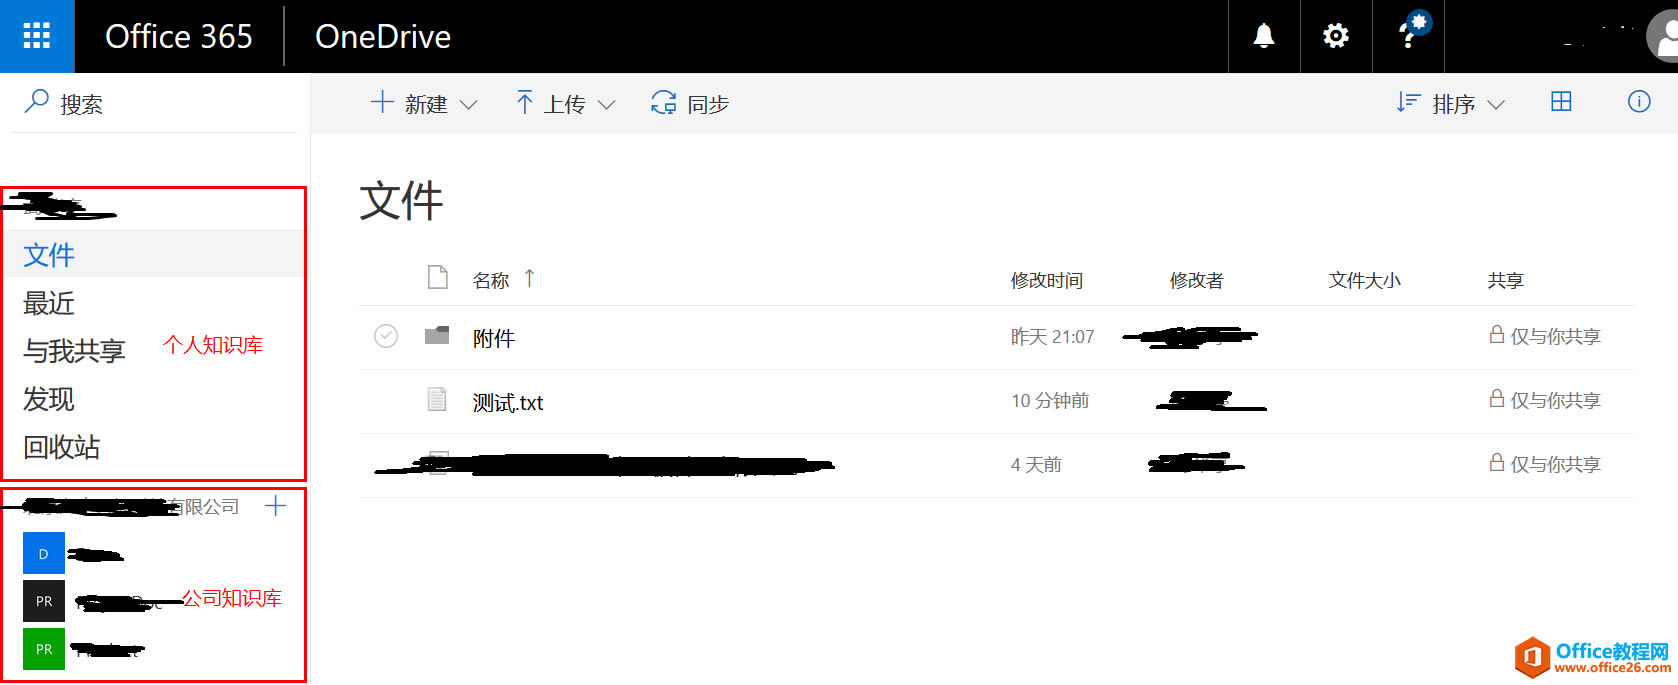Screen dimensions: 1678x685
Task: Select the 附件 folder row checkbox
Action: point(386,337)
